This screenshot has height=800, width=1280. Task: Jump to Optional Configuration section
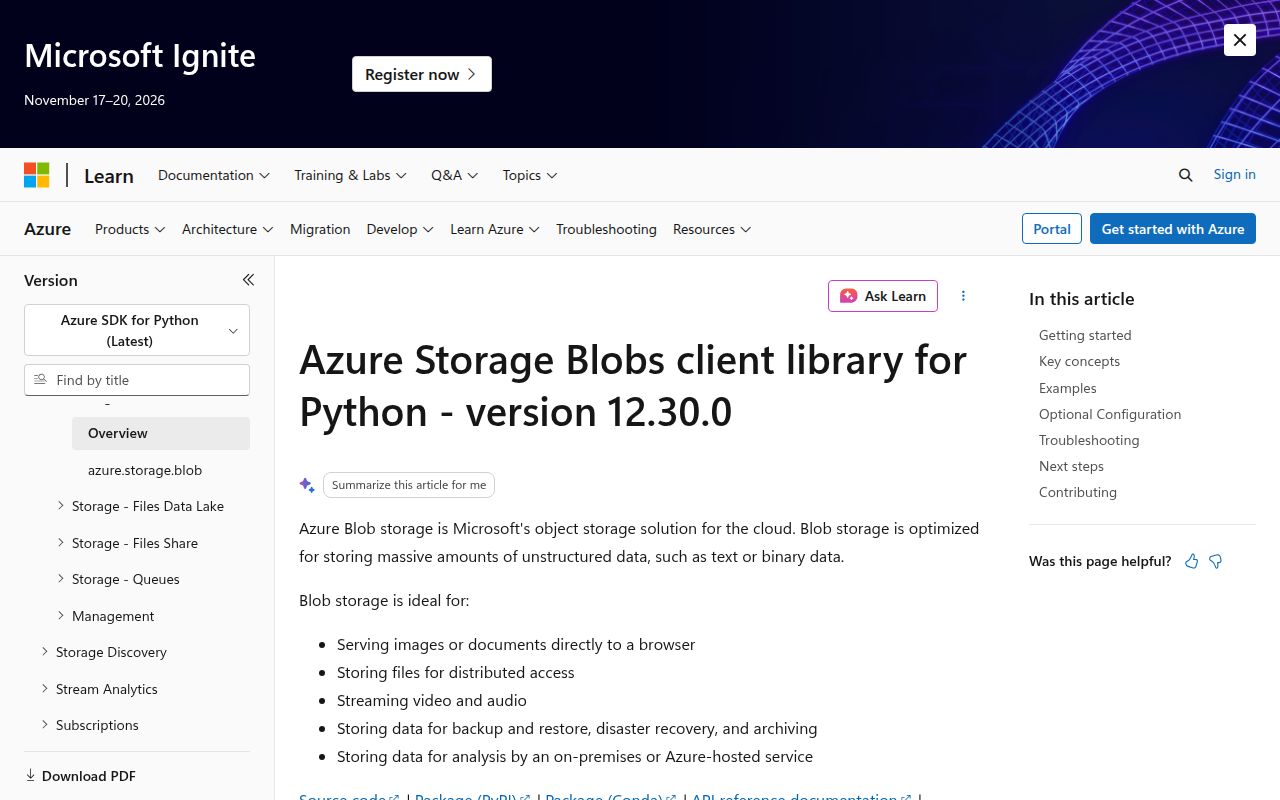(x=1110, y=414)
